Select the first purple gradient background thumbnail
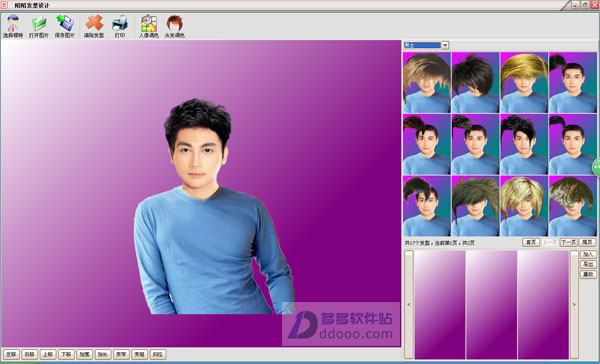Screen dimensions: 600x364 (x=440, y=305)
